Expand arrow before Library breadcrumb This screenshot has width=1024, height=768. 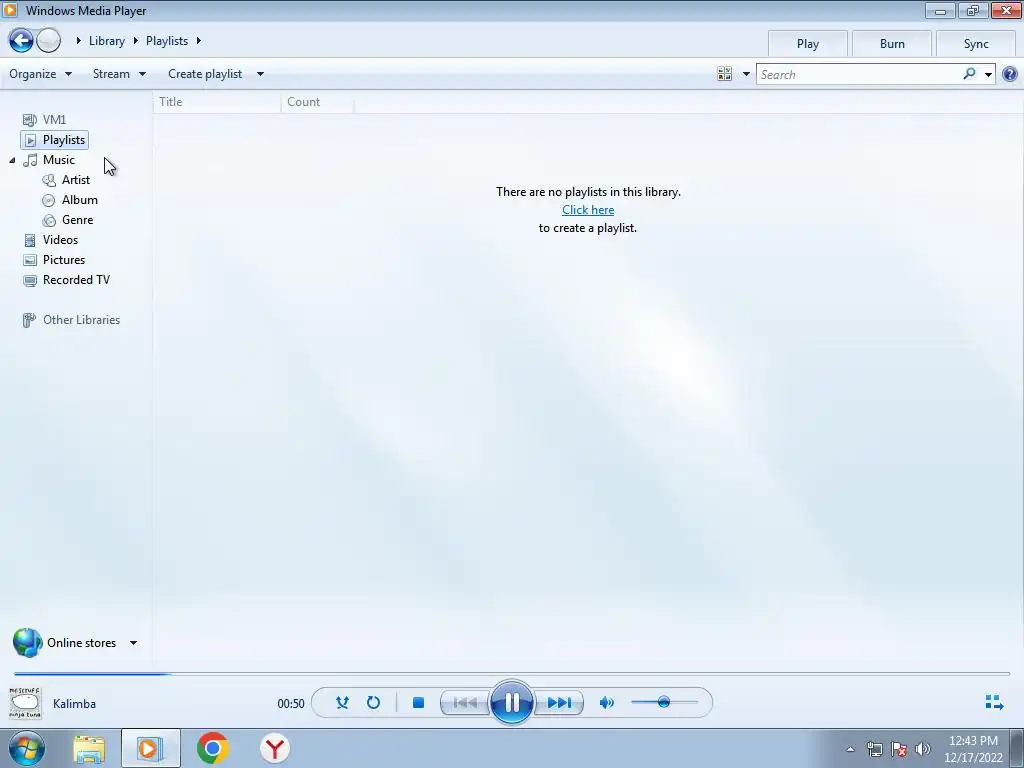coord(78,40)
